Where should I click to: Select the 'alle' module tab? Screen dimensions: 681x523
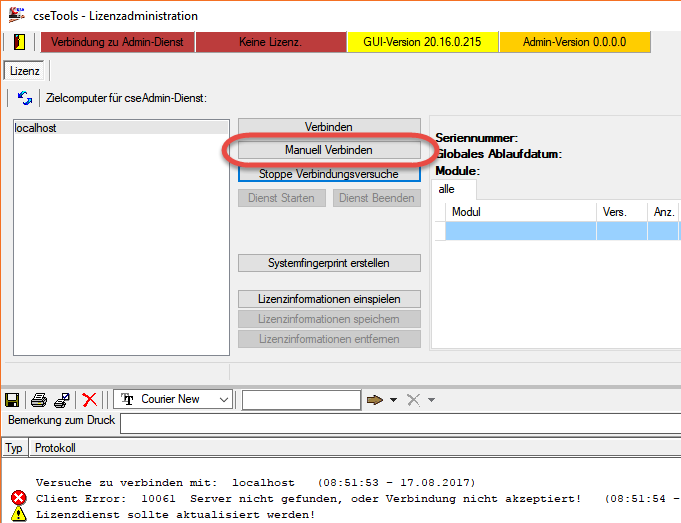[x=447, y=189]
